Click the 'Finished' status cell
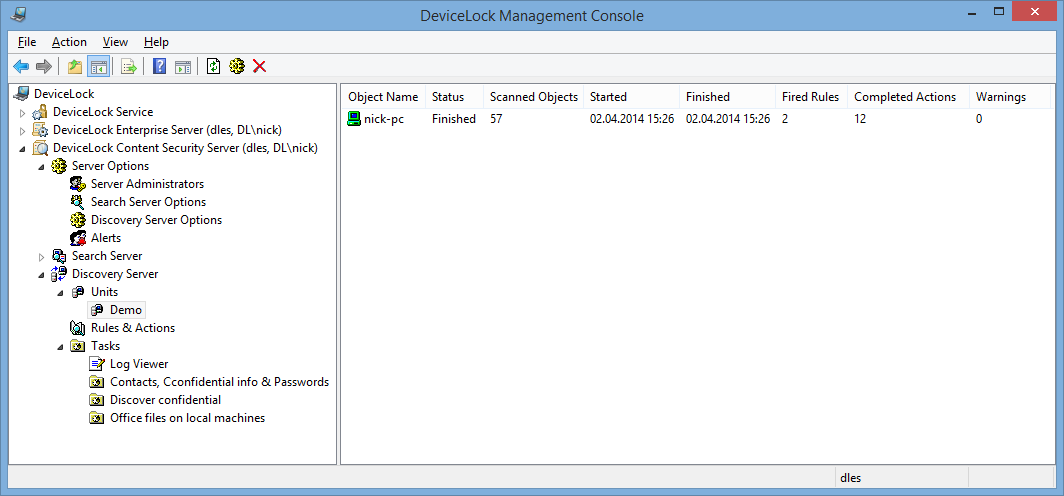 [454, 119]
